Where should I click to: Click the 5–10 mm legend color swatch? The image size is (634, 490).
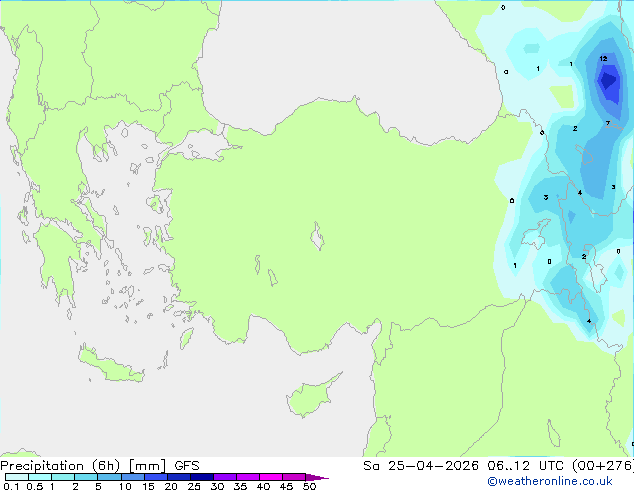[109, 477]
